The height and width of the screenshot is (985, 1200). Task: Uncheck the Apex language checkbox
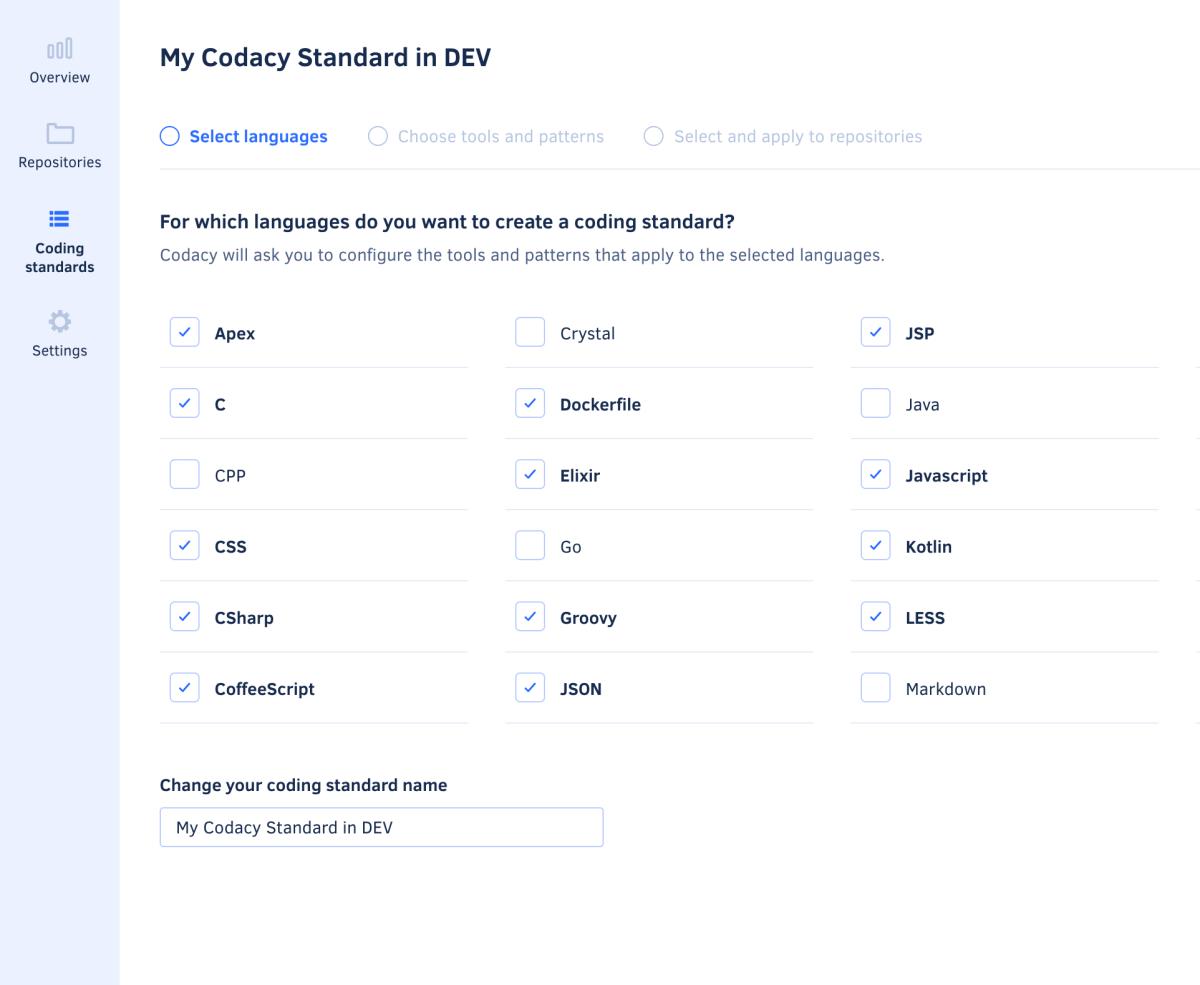(184, 331)
